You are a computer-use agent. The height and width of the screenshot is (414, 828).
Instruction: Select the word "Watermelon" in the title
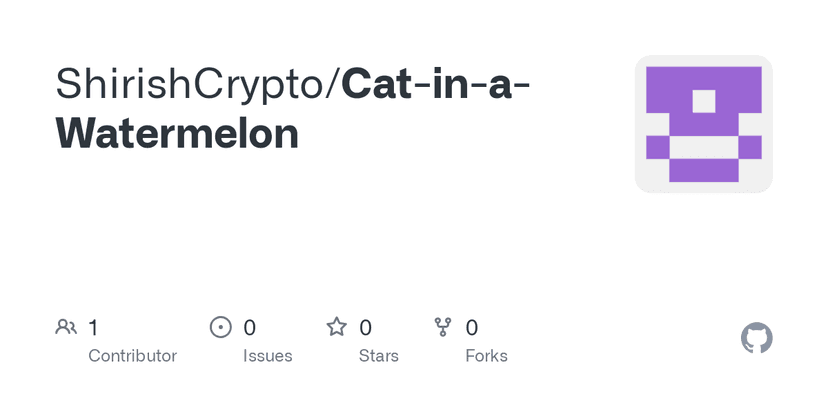pos(177,133)
